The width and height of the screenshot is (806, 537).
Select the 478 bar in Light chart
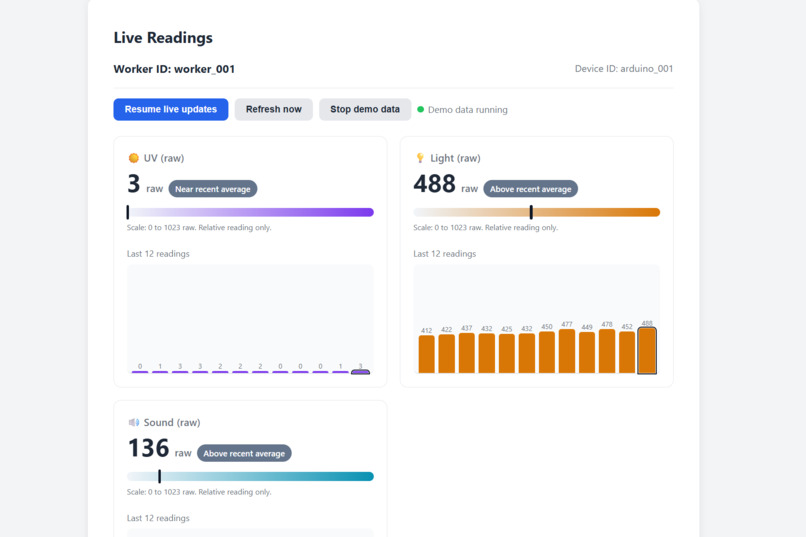(607, 351)
